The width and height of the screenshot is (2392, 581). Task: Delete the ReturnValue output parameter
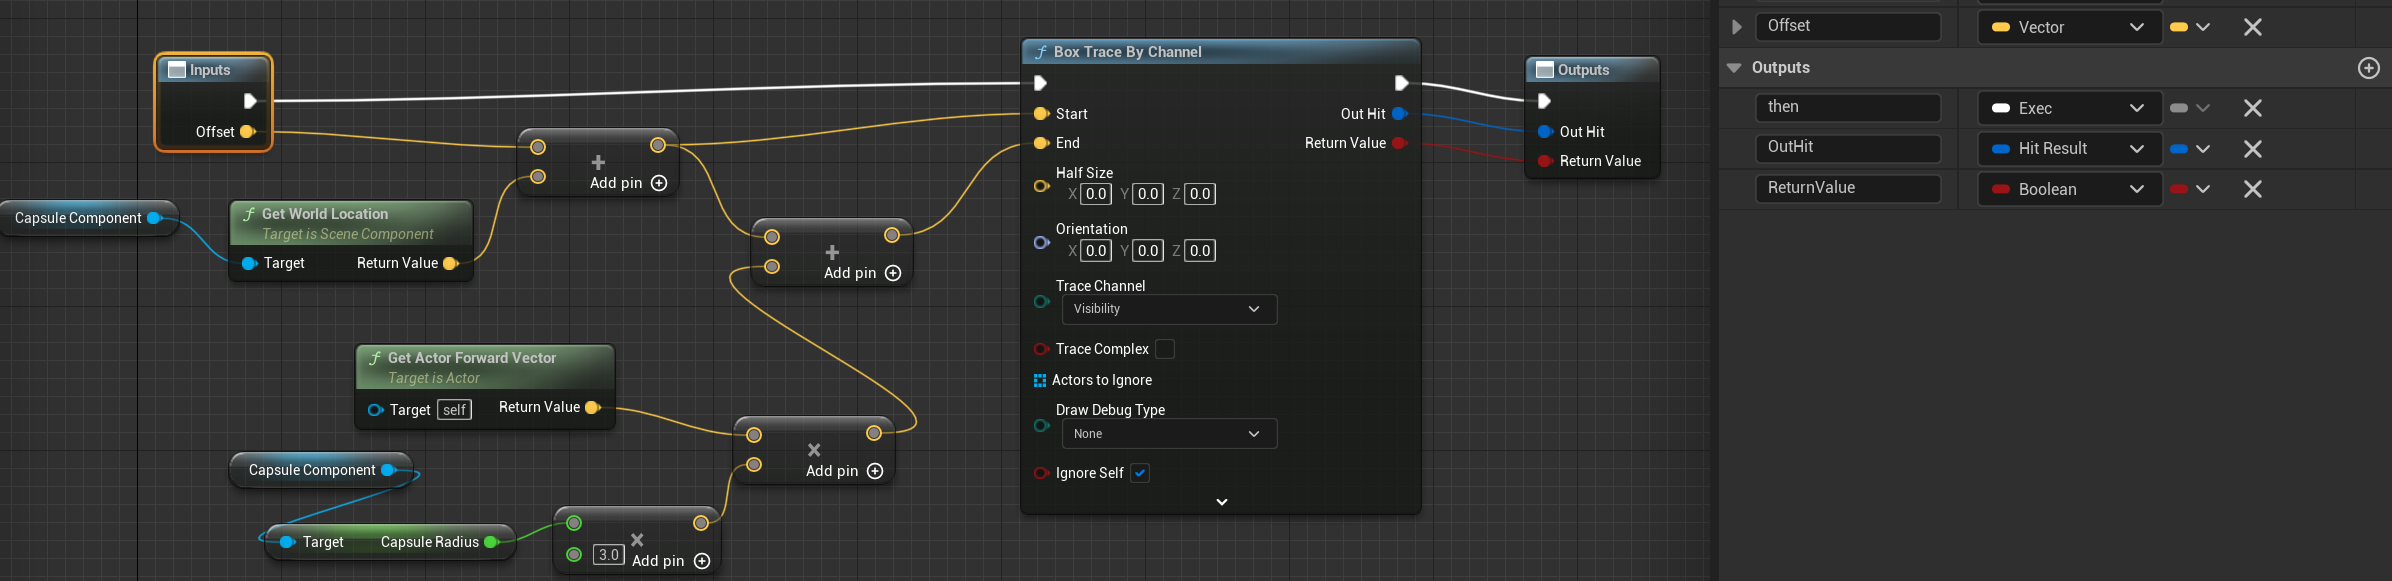[x=2252, y=189]
